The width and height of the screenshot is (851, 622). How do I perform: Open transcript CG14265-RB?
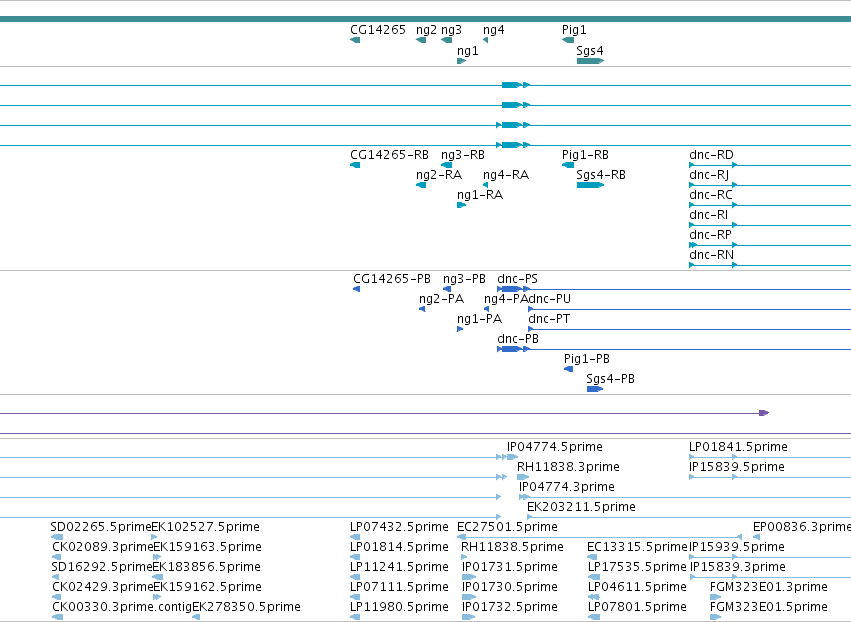click(x=355, y=165)
